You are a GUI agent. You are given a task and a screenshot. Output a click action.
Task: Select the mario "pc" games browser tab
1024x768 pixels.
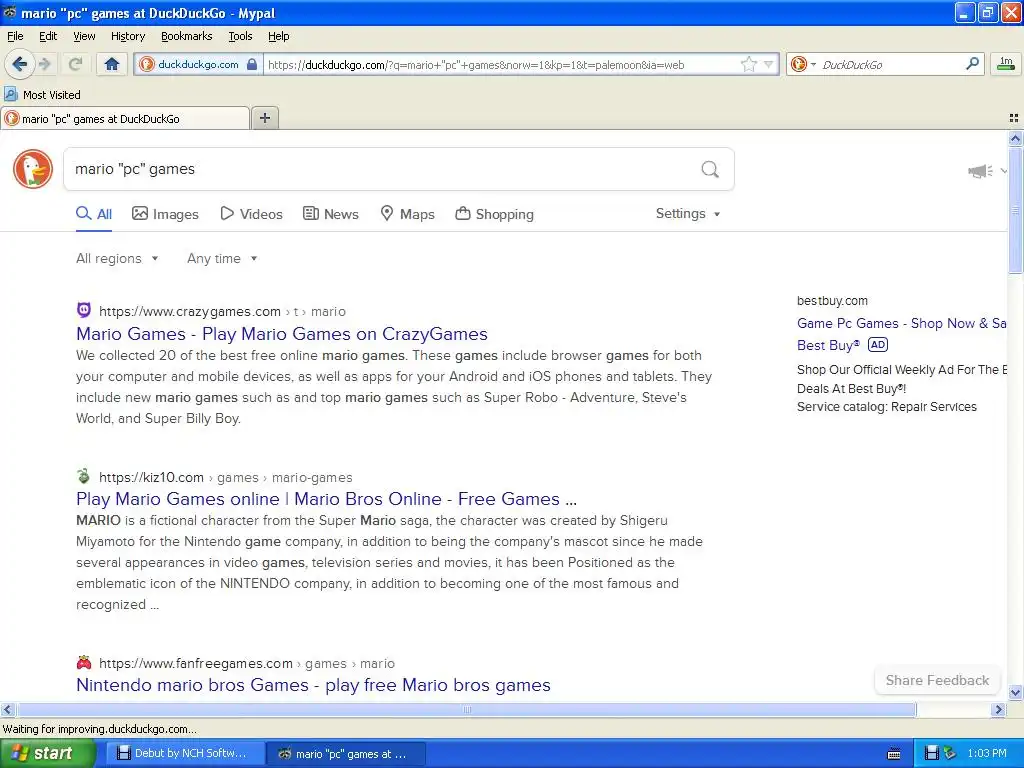pos(125,119)
